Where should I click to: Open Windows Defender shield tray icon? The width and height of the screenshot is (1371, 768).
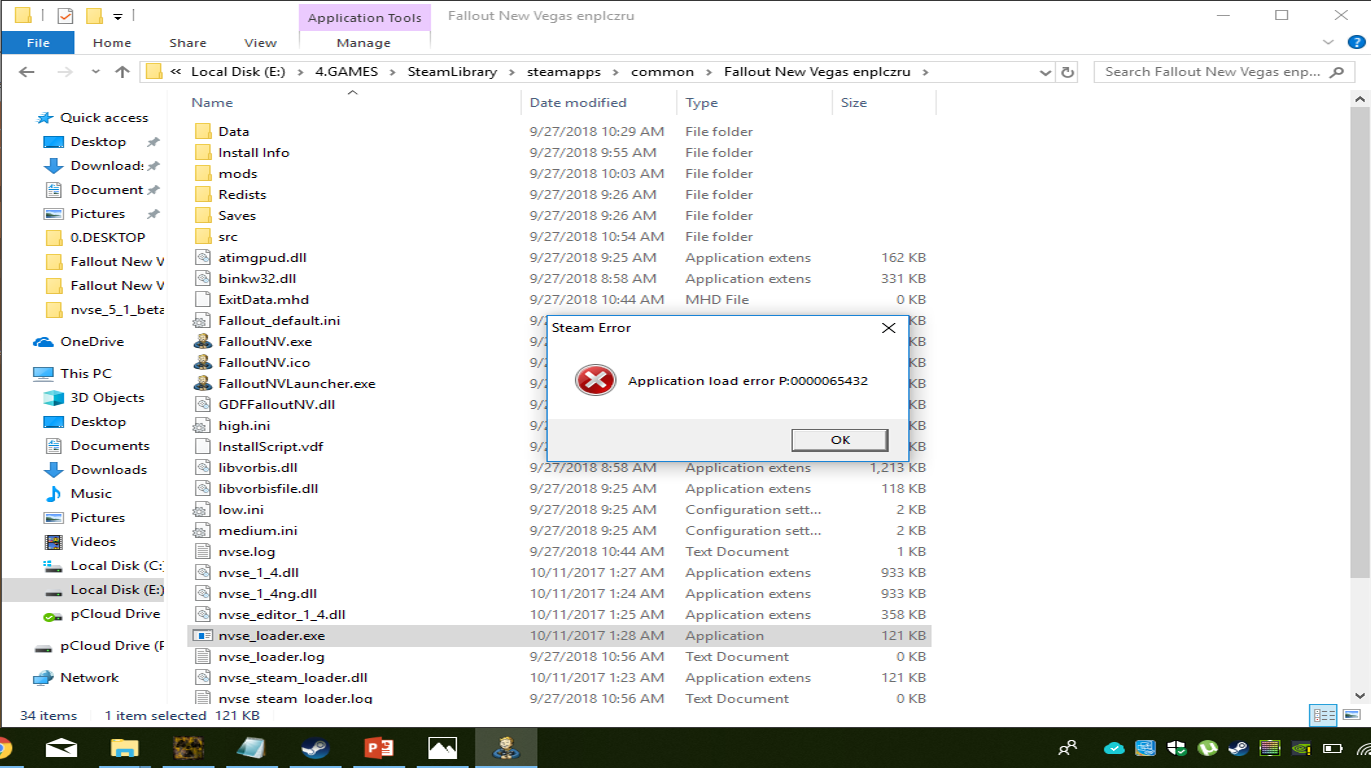coord(1176,748)
